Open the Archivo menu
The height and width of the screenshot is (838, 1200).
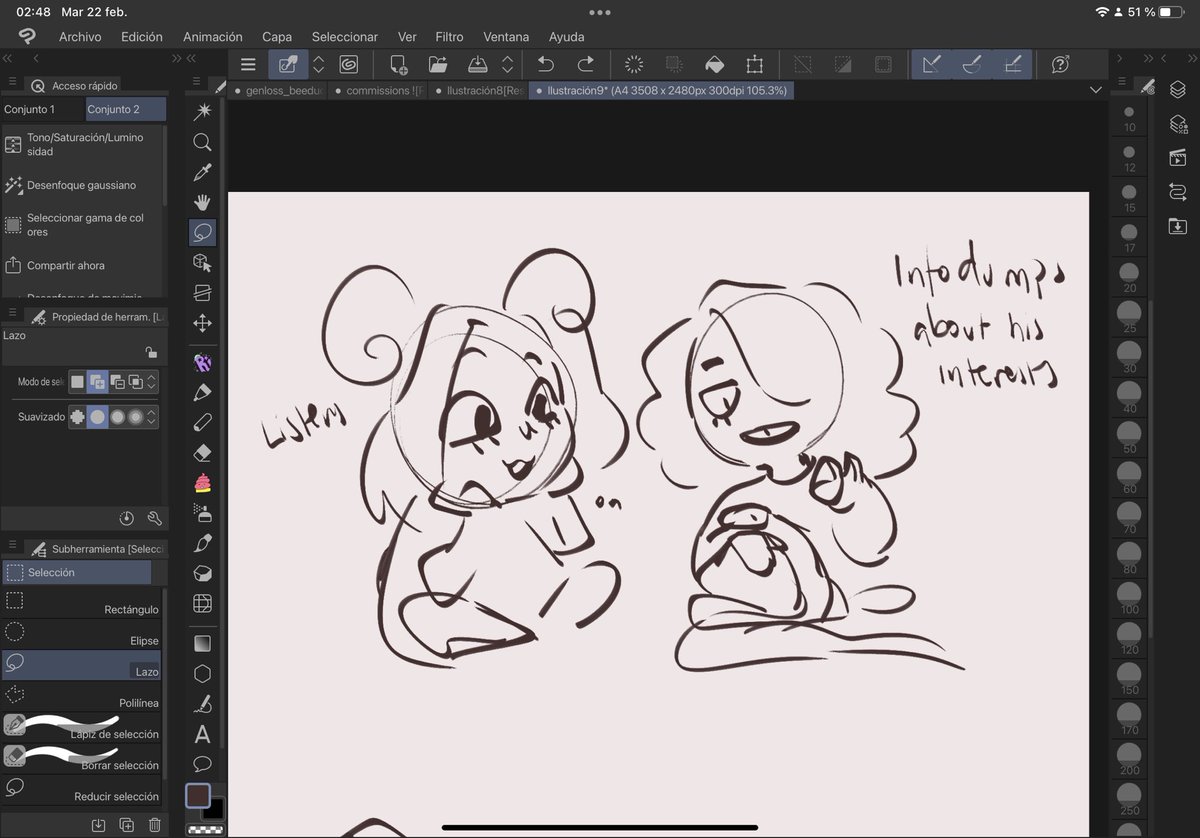pos(80,37)
